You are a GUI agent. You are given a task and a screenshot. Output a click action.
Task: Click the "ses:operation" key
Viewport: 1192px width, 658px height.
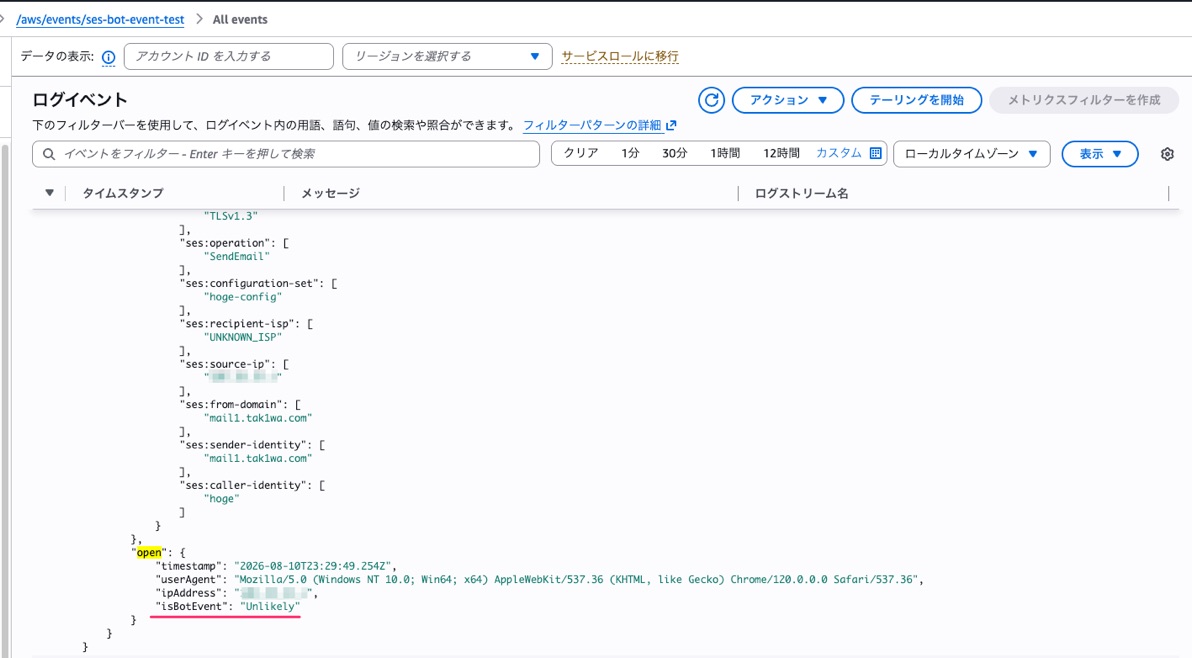tap(225, 243)
